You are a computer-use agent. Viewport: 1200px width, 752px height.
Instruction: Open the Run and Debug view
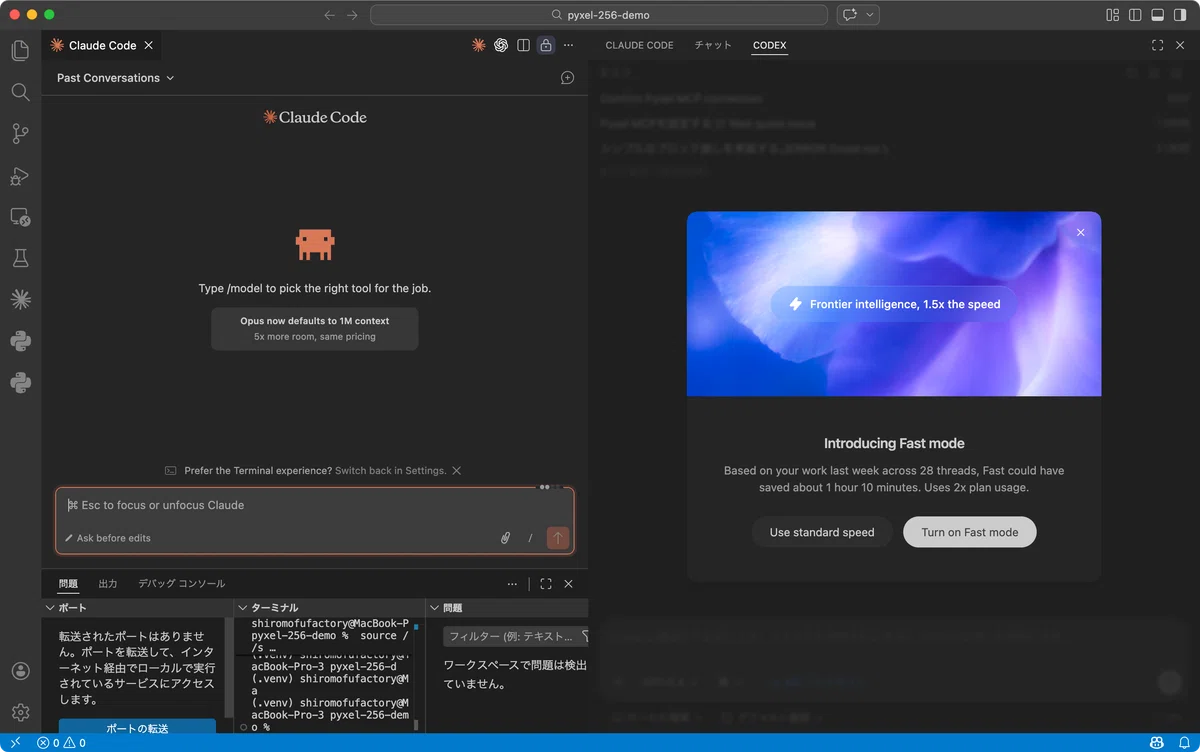(20, 175)
